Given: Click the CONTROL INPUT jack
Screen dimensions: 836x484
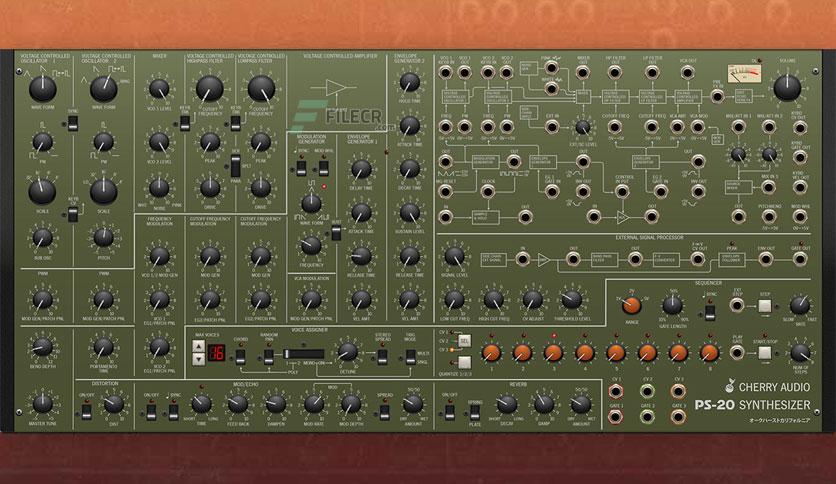Looking at the screenshot, I should [622, 191].
